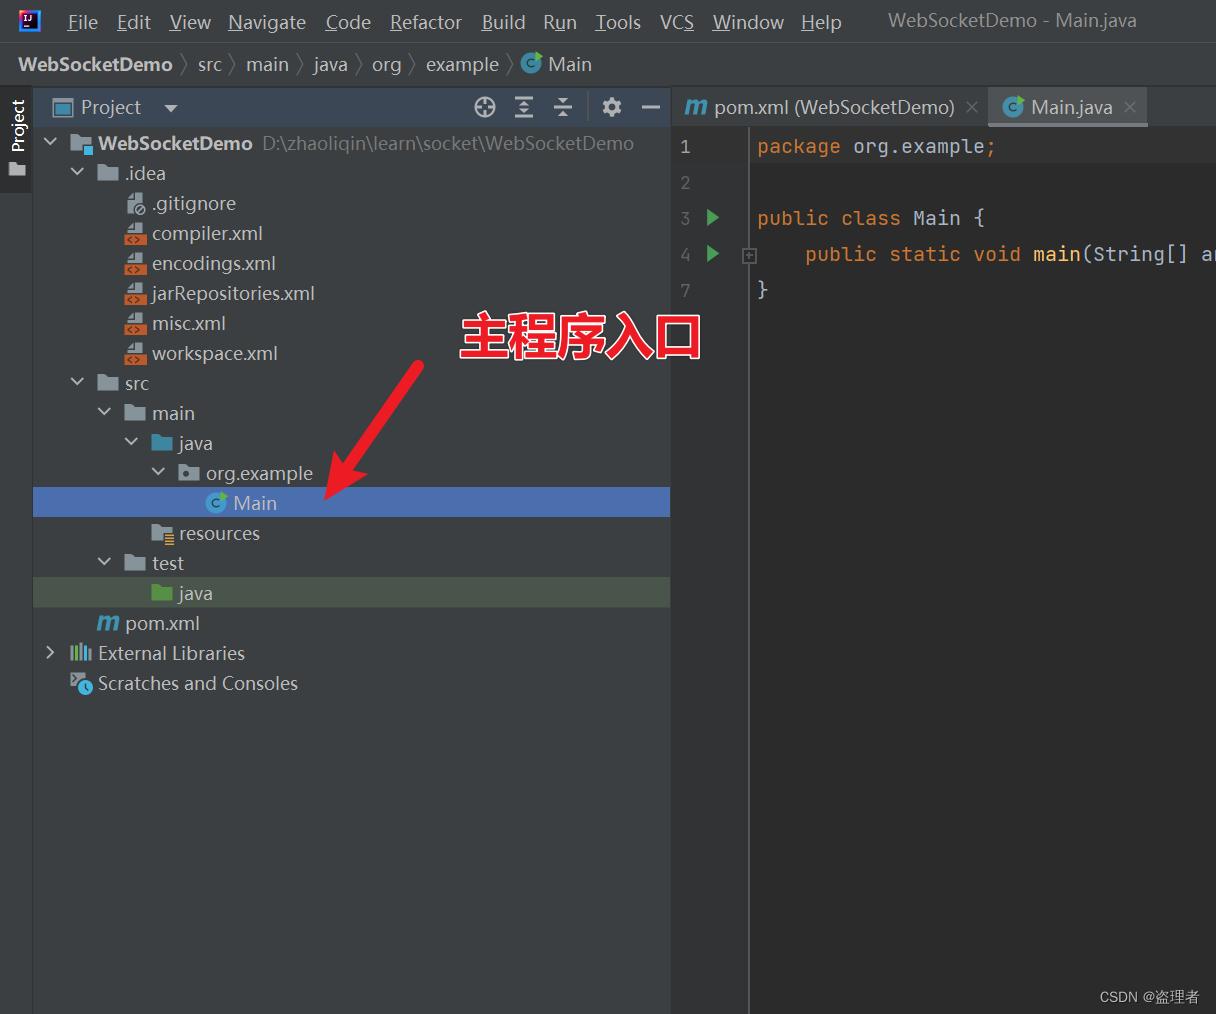
Task: Open the Code menu
Action: (348, 22)
